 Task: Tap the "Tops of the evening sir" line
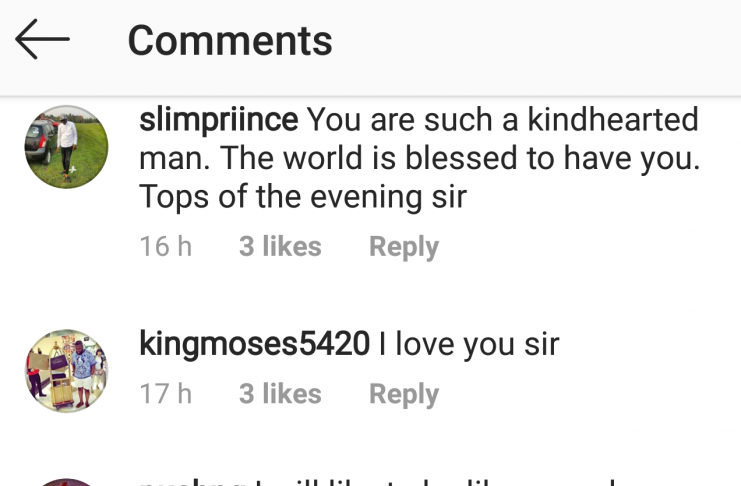coord(303,197)
